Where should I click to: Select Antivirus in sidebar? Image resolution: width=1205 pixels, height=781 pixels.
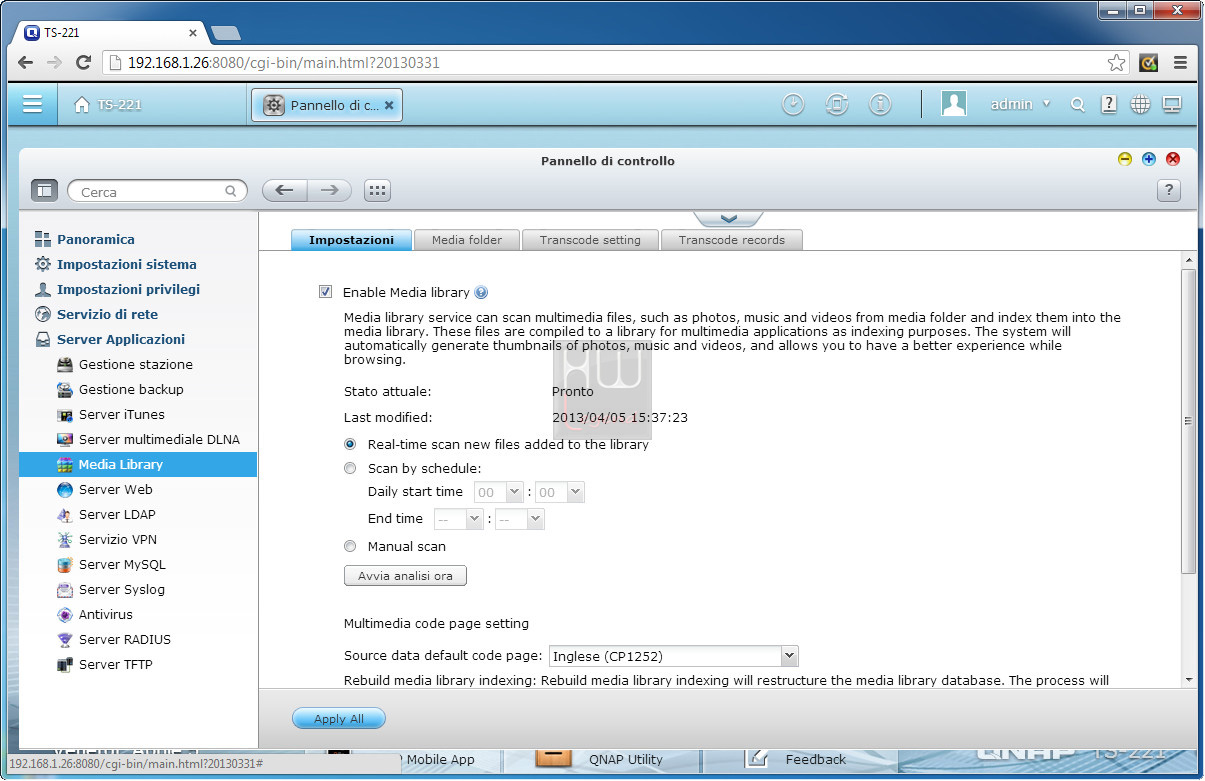(x=106, y=614)
